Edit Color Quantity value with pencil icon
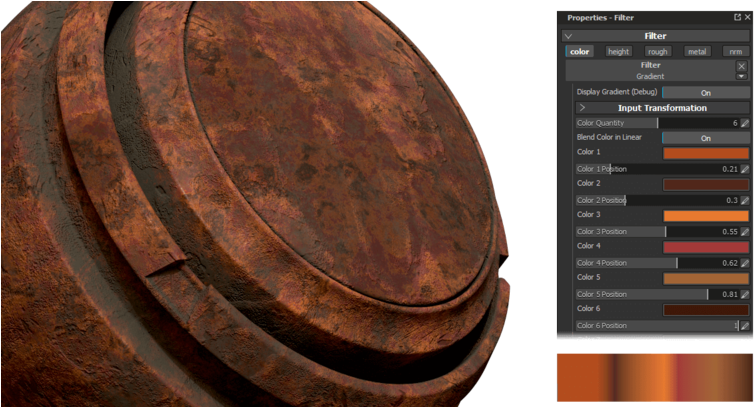Image resolution: width=754 pixels, height=407 pixels. [x=745, y=123]
